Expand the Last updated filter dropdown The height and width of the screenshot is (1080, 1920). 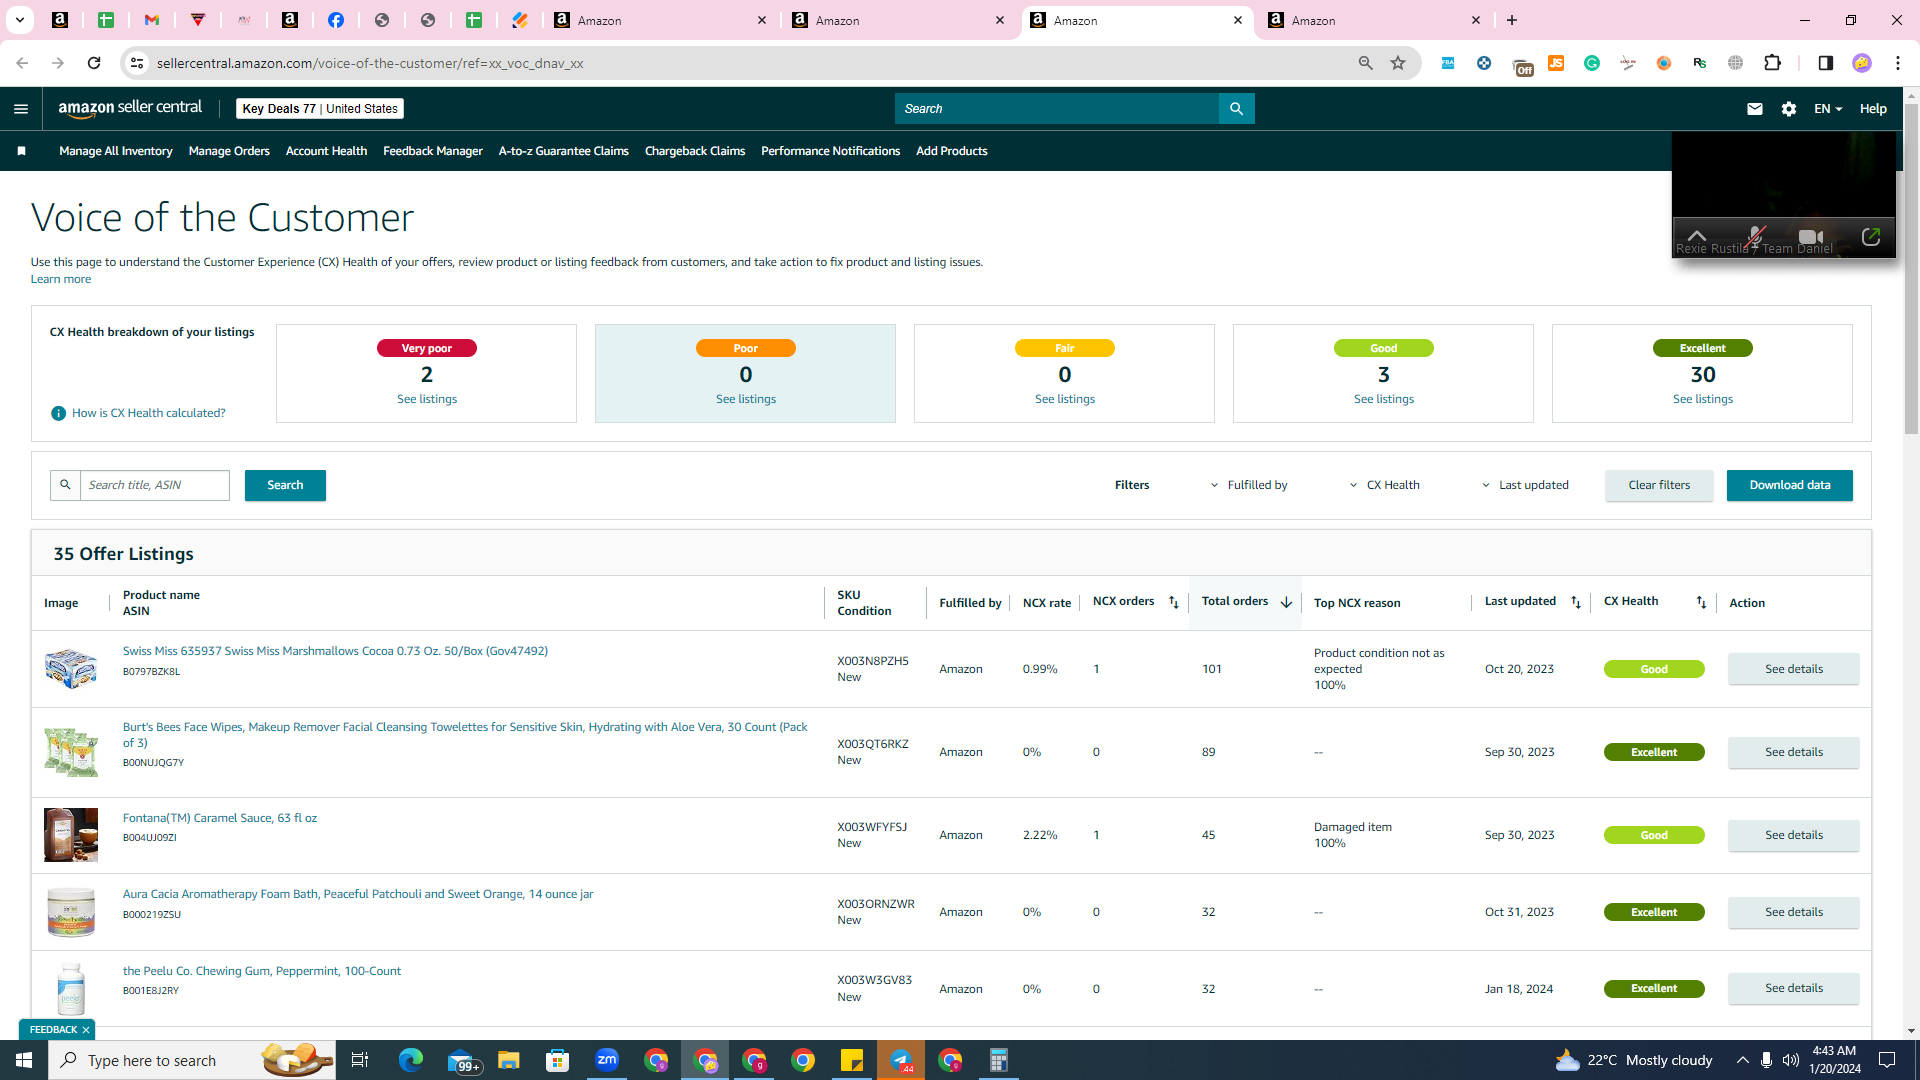pos(1525,485)
